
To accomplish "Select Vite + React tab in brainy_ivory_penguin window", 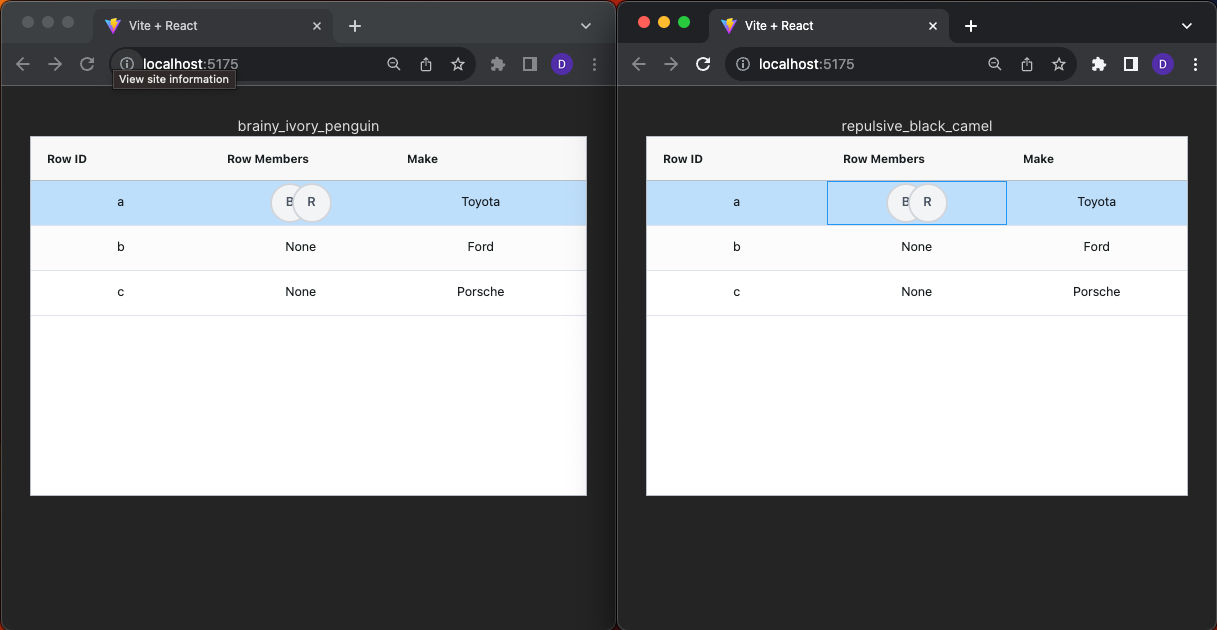I will 214,26.
